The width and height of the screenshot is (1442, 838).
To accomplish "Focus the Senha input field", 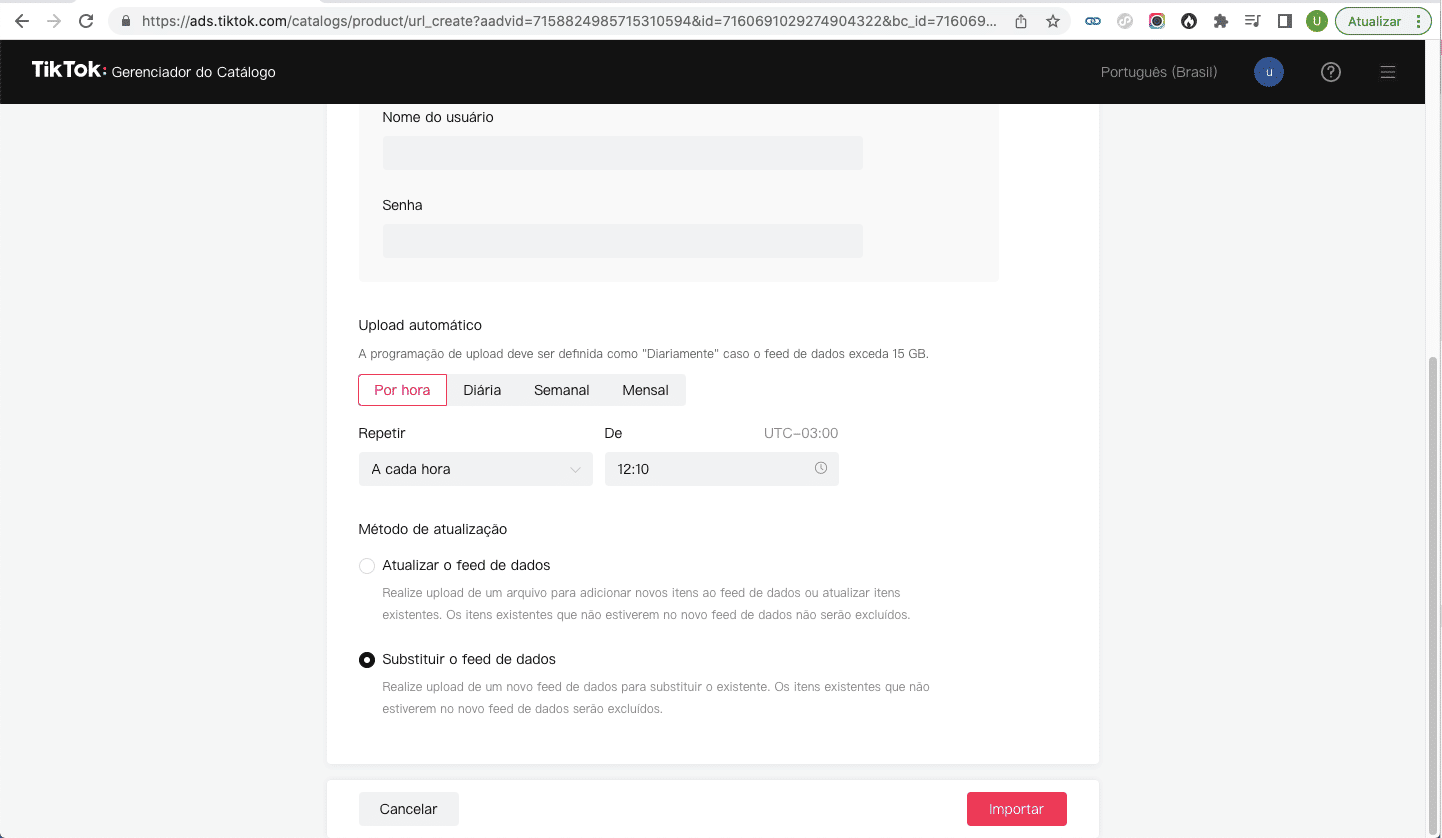I will (x=622, y=241).
